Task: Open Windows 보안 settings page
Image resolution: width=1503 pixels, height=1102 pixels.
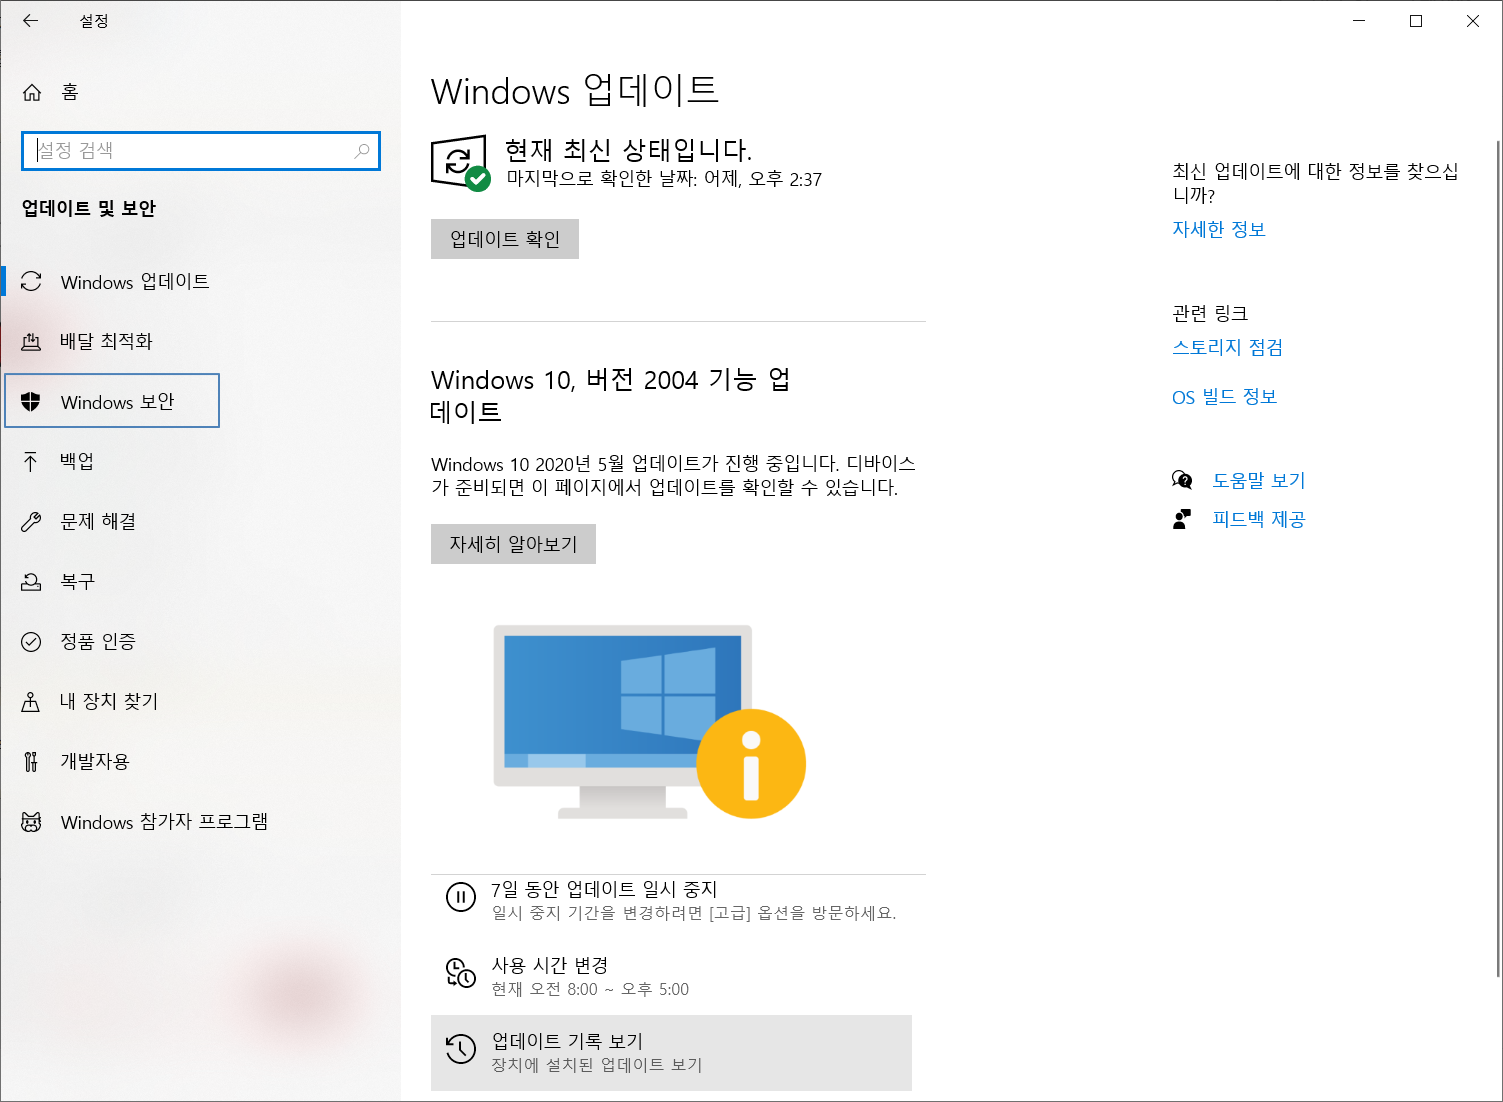Action: coord(112,401)
